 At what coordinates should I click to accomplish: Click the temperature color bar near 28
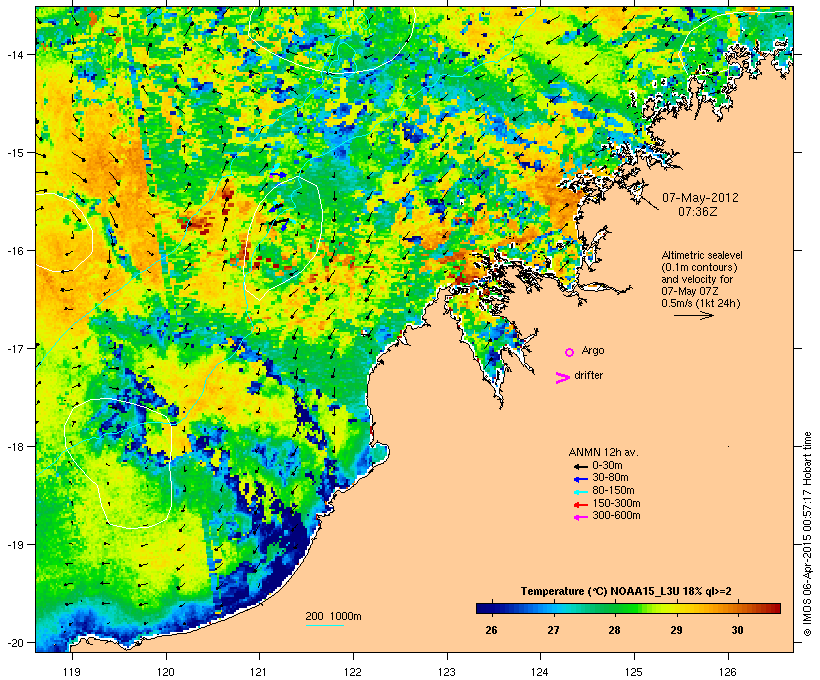coord(614,608)
